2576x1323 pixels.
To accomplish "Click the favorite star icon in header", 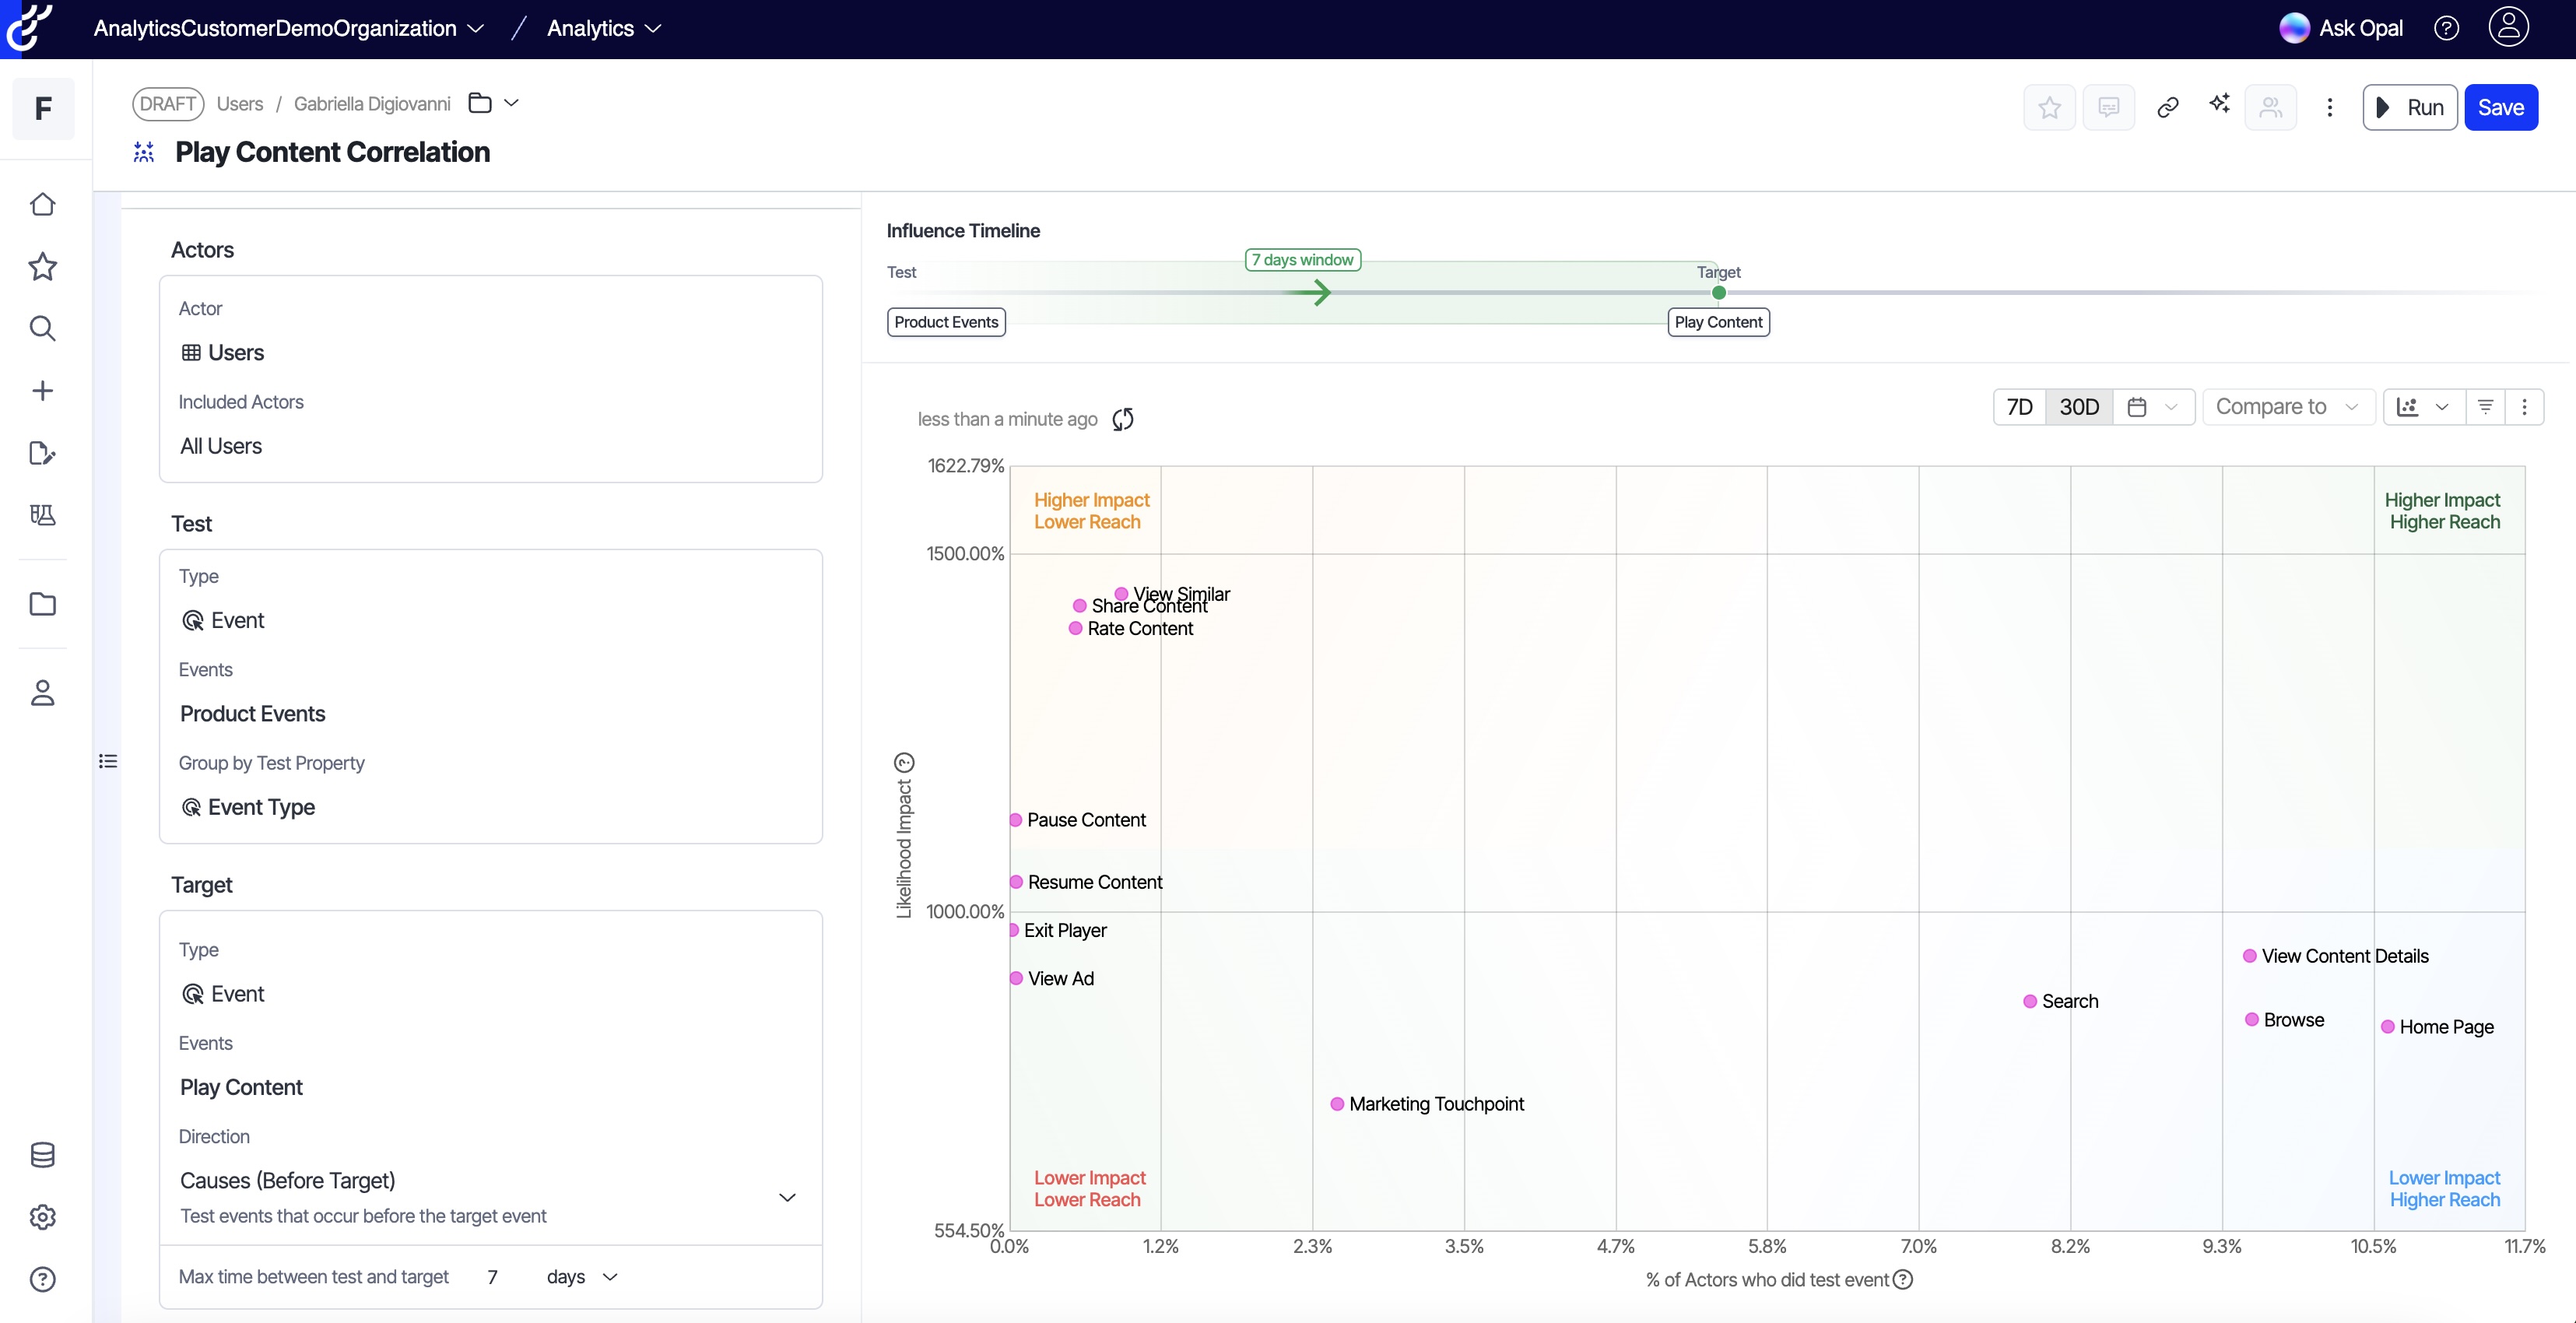I will click(2049, 108).
